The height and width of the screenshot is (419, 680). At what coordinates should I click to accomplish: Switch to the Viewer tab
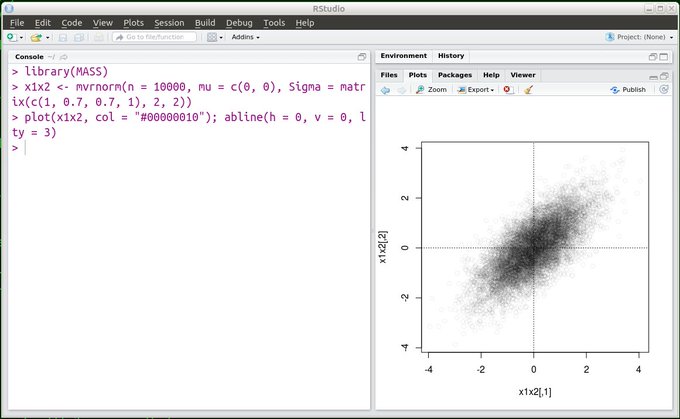pyautogui.click(x=523, y=75)
